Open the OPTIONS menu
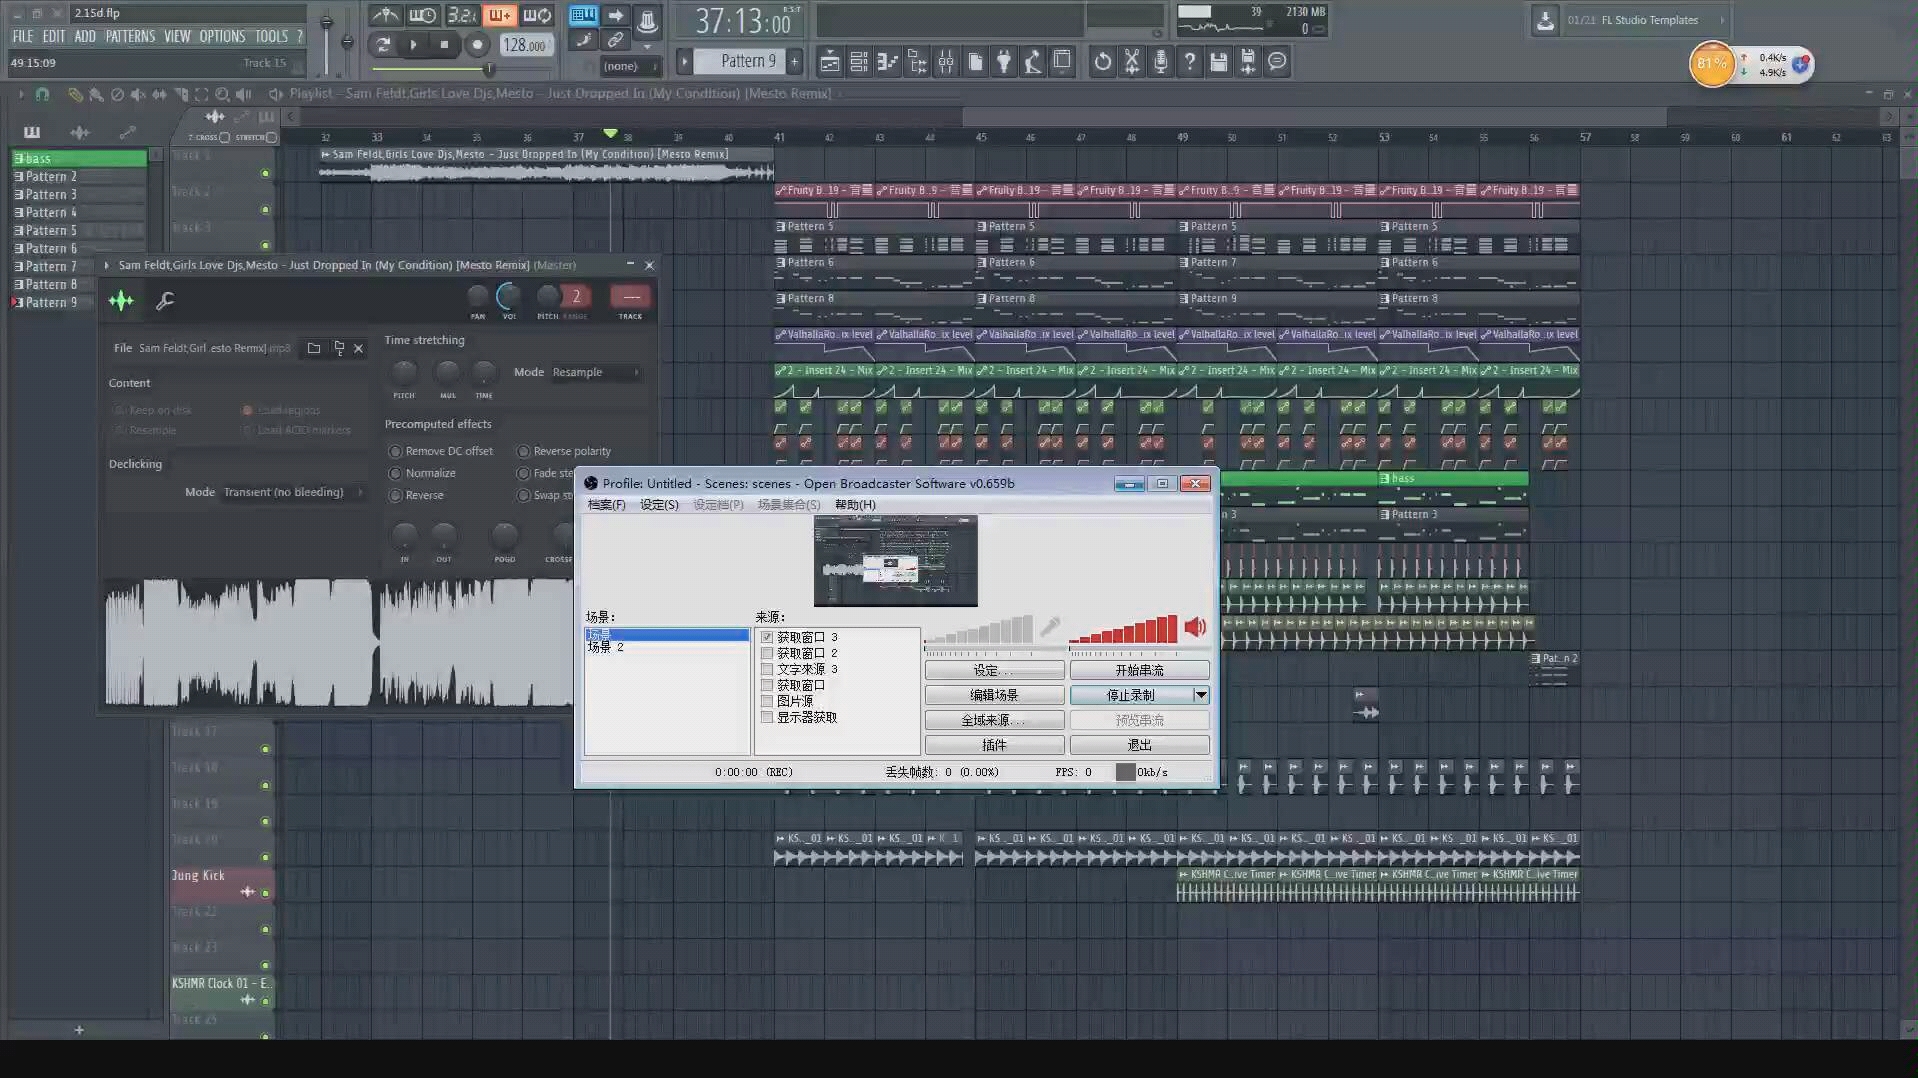This screenshot has height=1078, width=1918. (x=222, y=36)
